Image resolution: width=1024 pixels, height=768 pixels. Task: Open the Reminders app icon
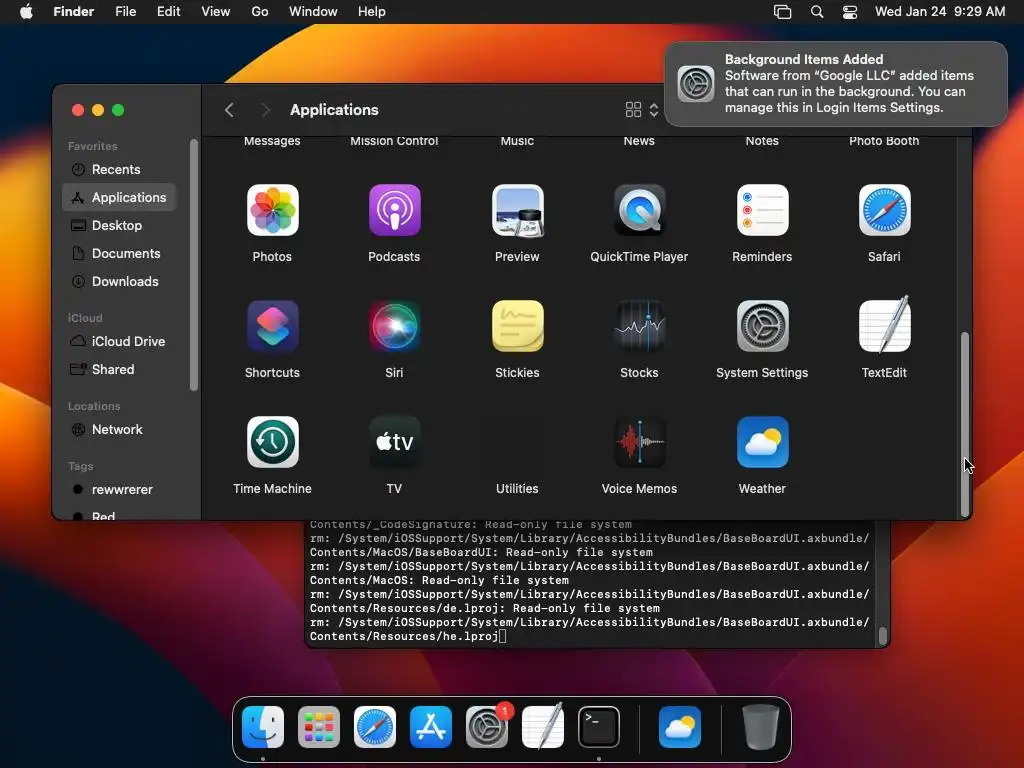pyautogui.click(x=762, y=210)
